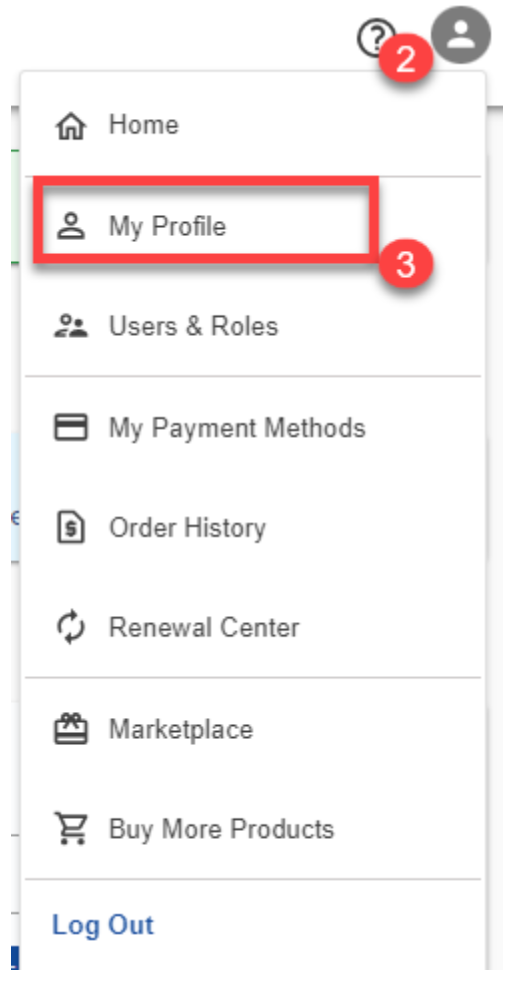Click the shopping cart icon
This screenshot has width=510, height=982.
pyautogui.click(x=71, y=829)
